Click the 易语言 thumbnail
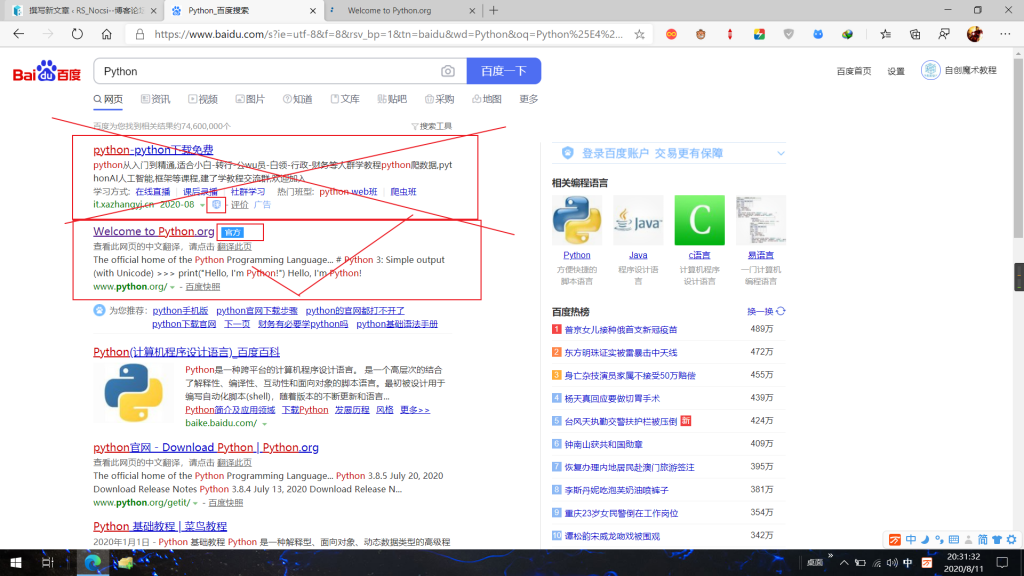This screenshot has height=576, width=1024. [761, 220]
